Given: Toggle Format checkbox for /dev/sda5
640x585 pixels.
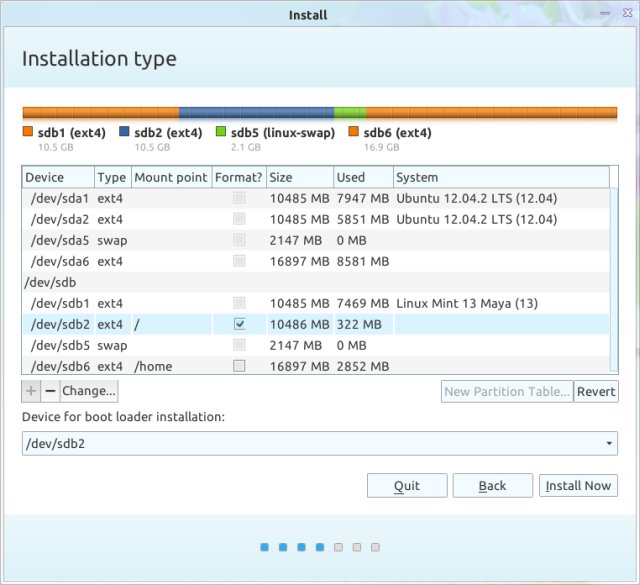Looking at the screenshot, I should 239,240.
